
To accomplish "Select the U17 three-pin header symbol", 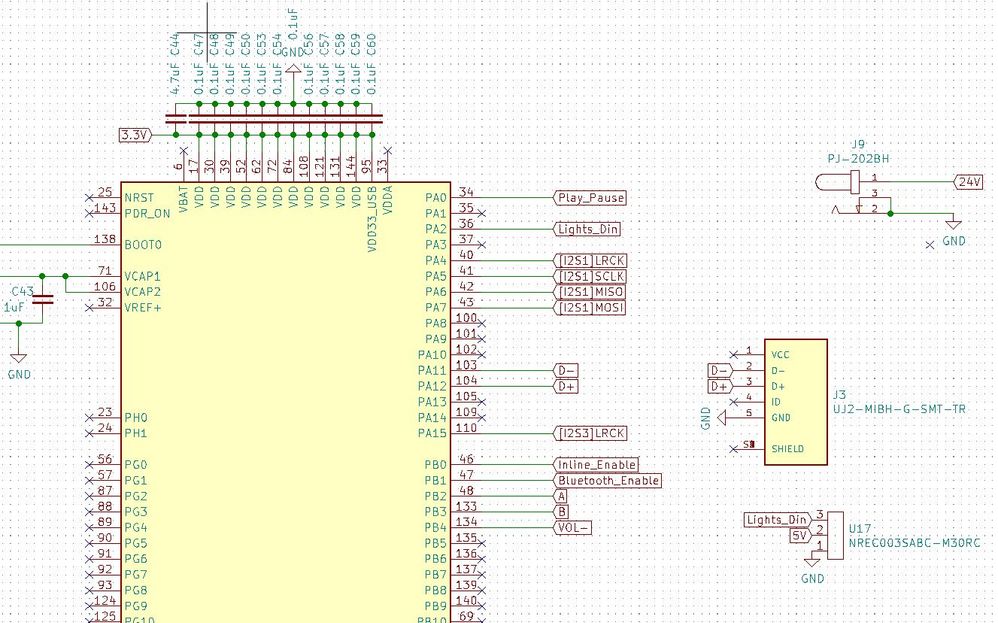I will [x=834, y=535].
